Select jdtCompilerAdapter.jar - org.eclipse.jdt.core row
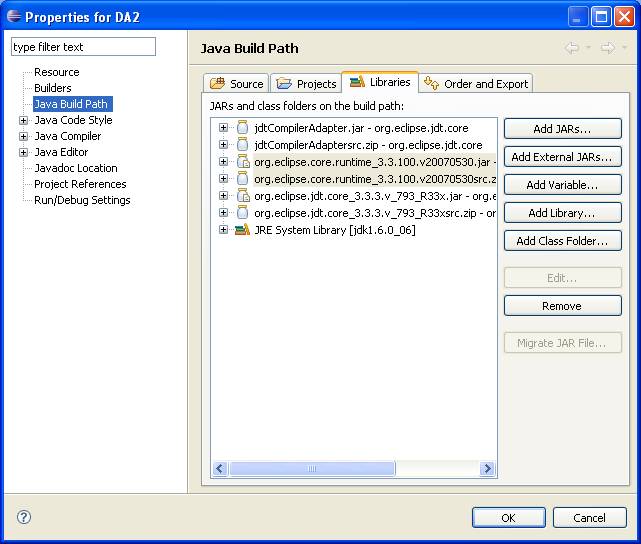This screenshot has width=641, height=544. [361, 128]
